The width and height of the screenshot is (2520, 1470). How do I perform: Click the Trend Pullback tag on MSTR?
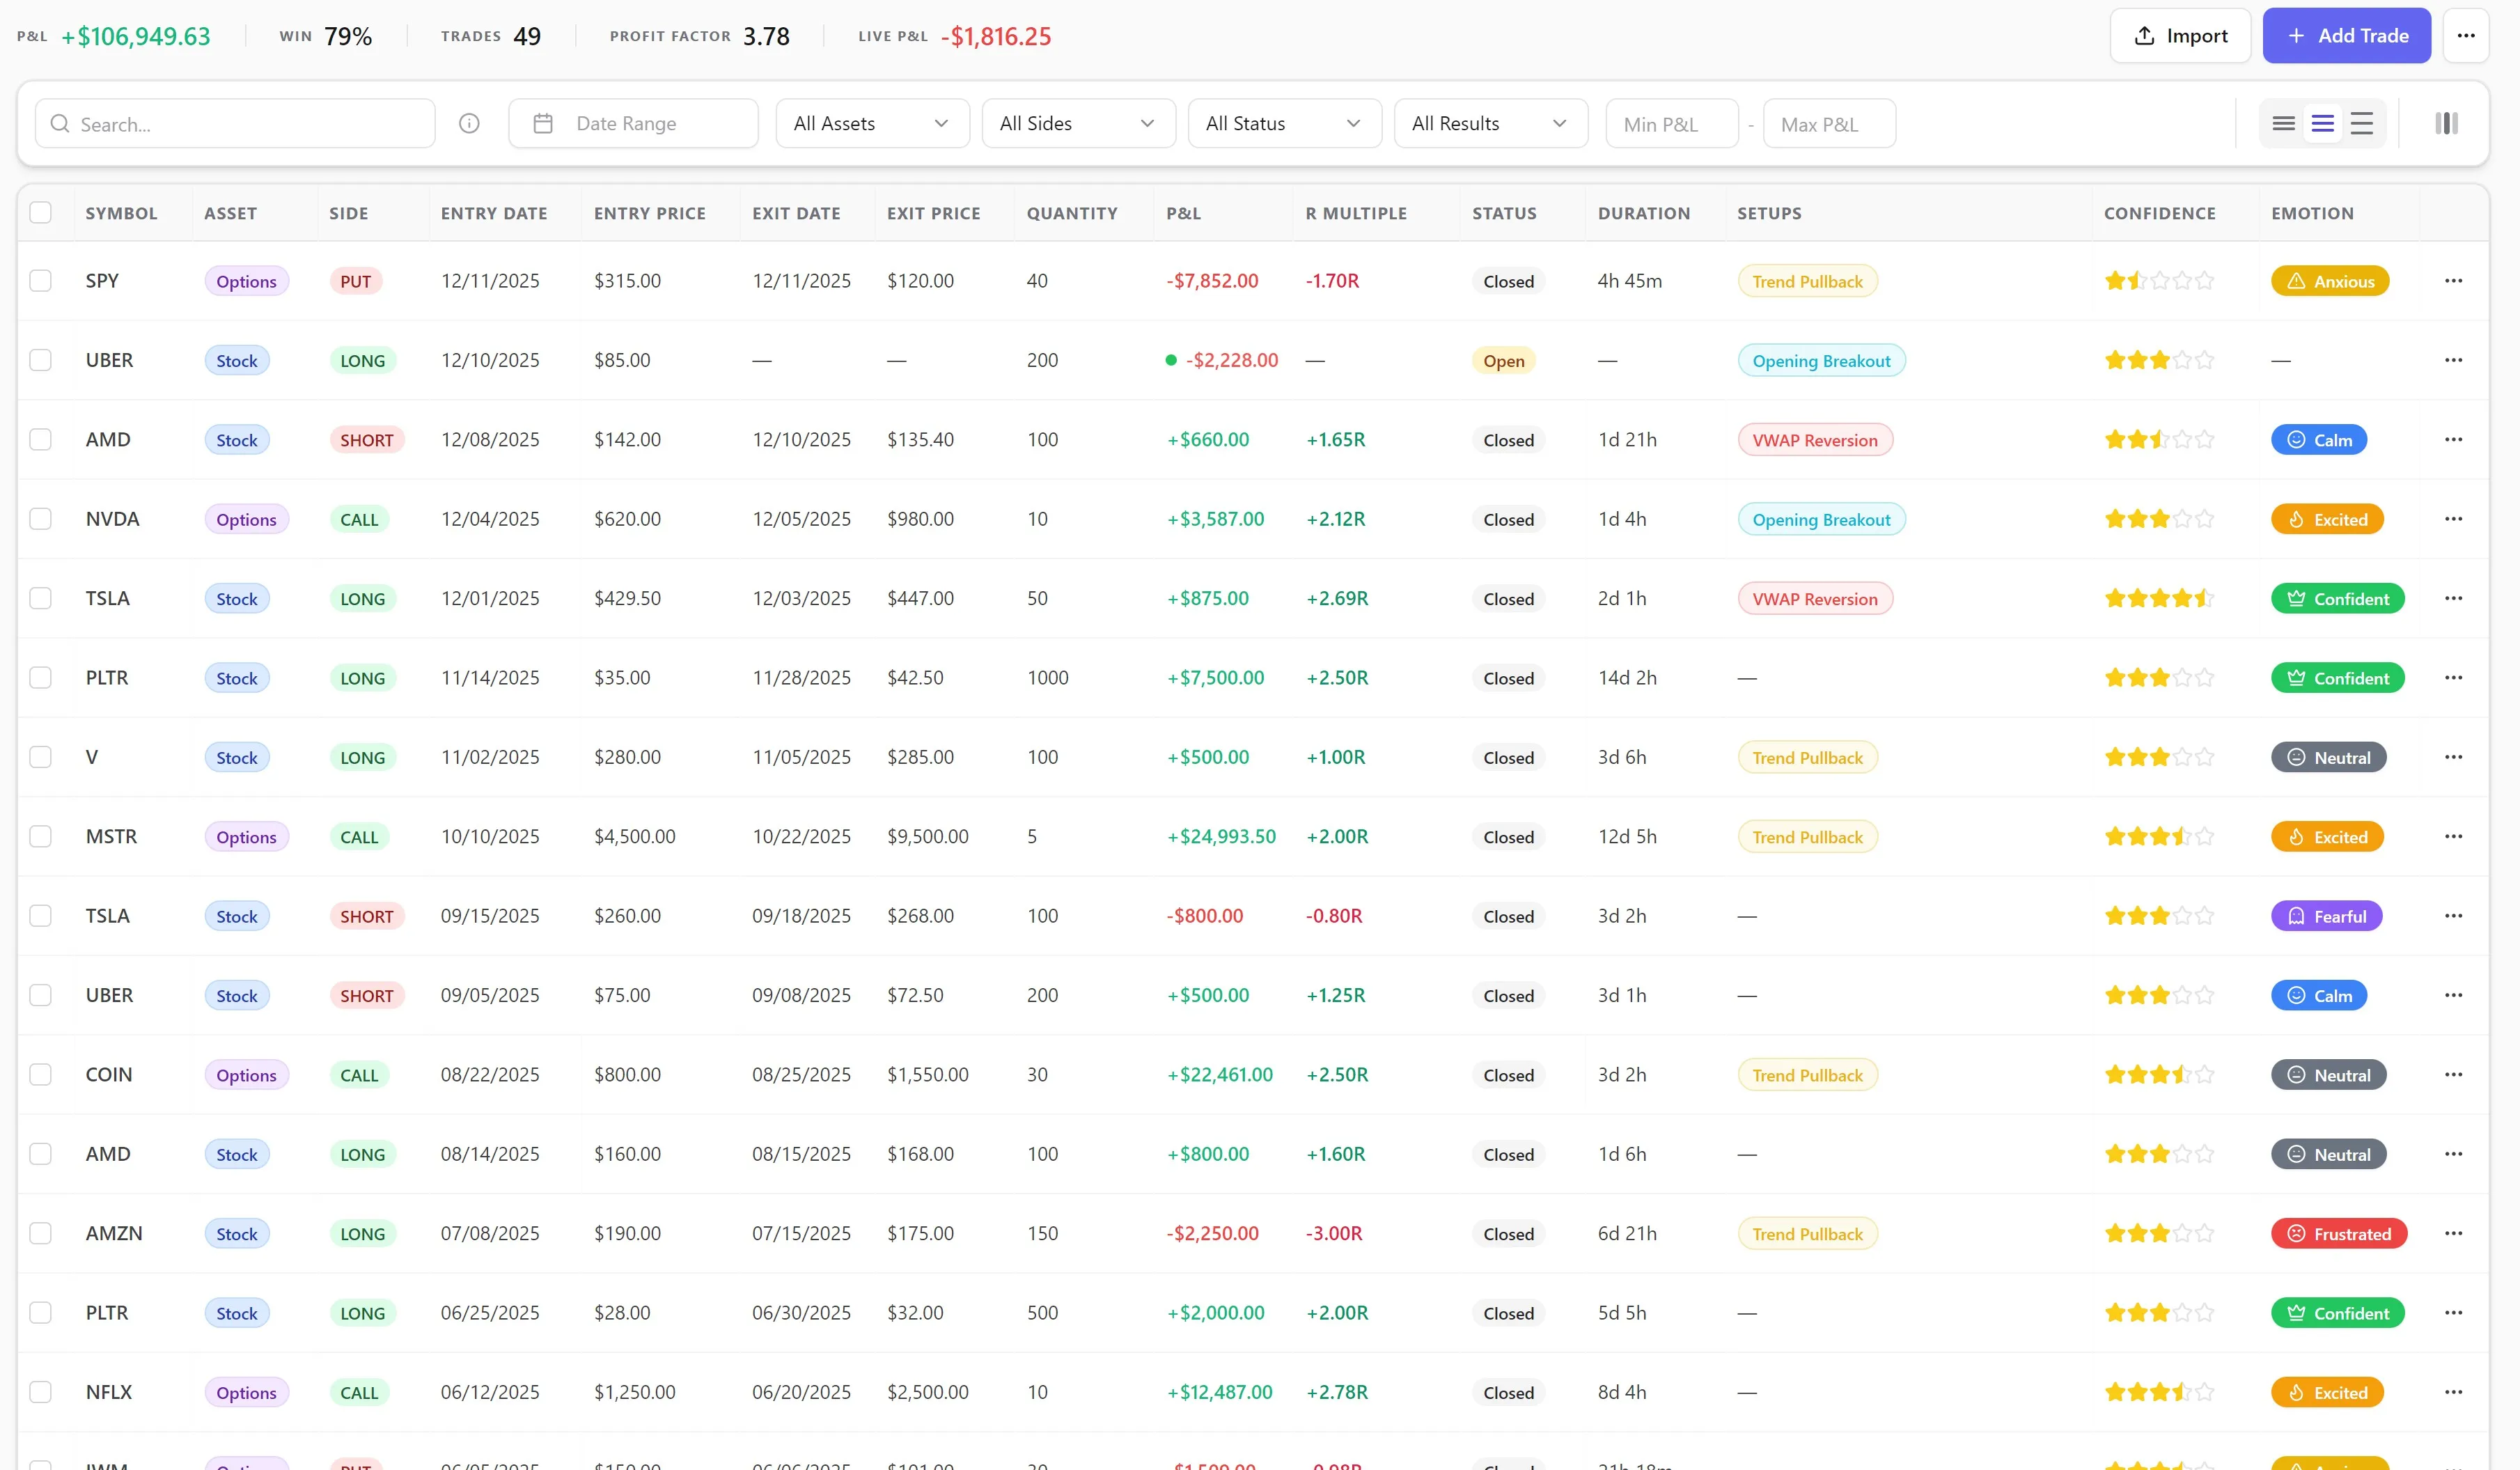1807,837
